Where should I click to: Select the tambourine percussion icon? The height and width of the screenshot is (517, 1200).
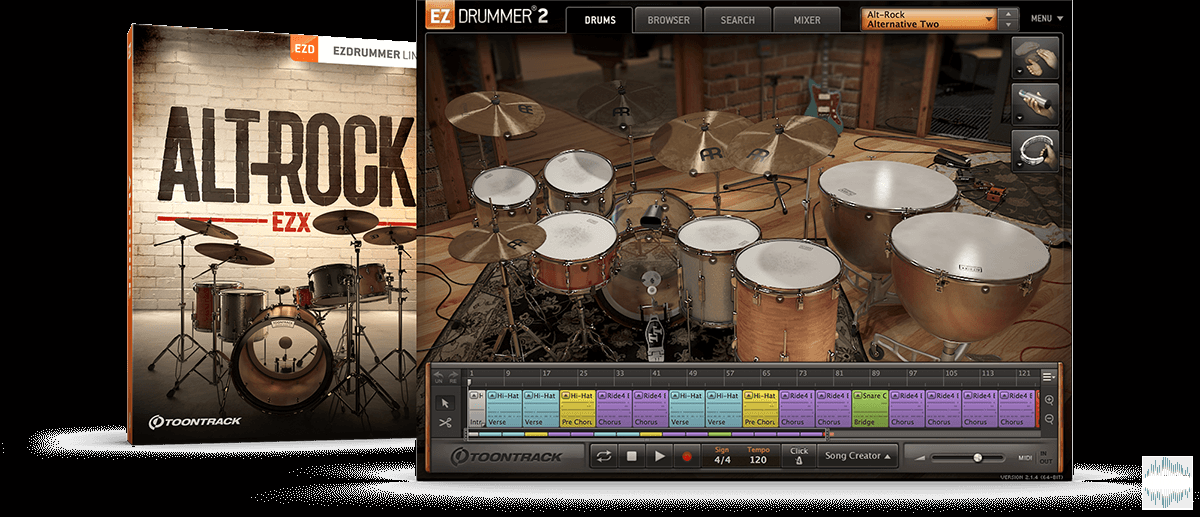[x=1036, y=150]
